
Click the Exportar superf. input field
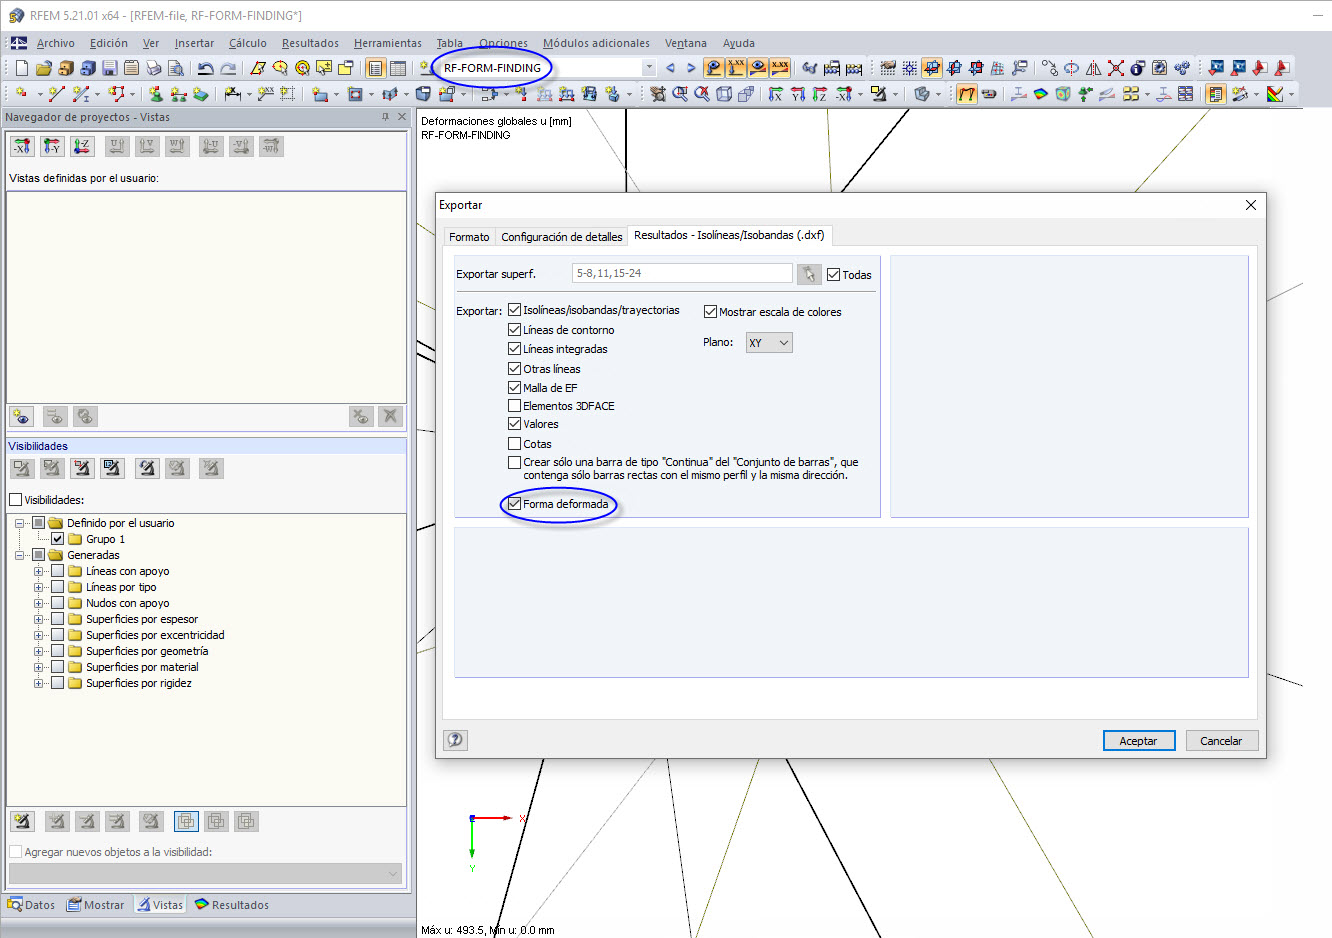682,273
